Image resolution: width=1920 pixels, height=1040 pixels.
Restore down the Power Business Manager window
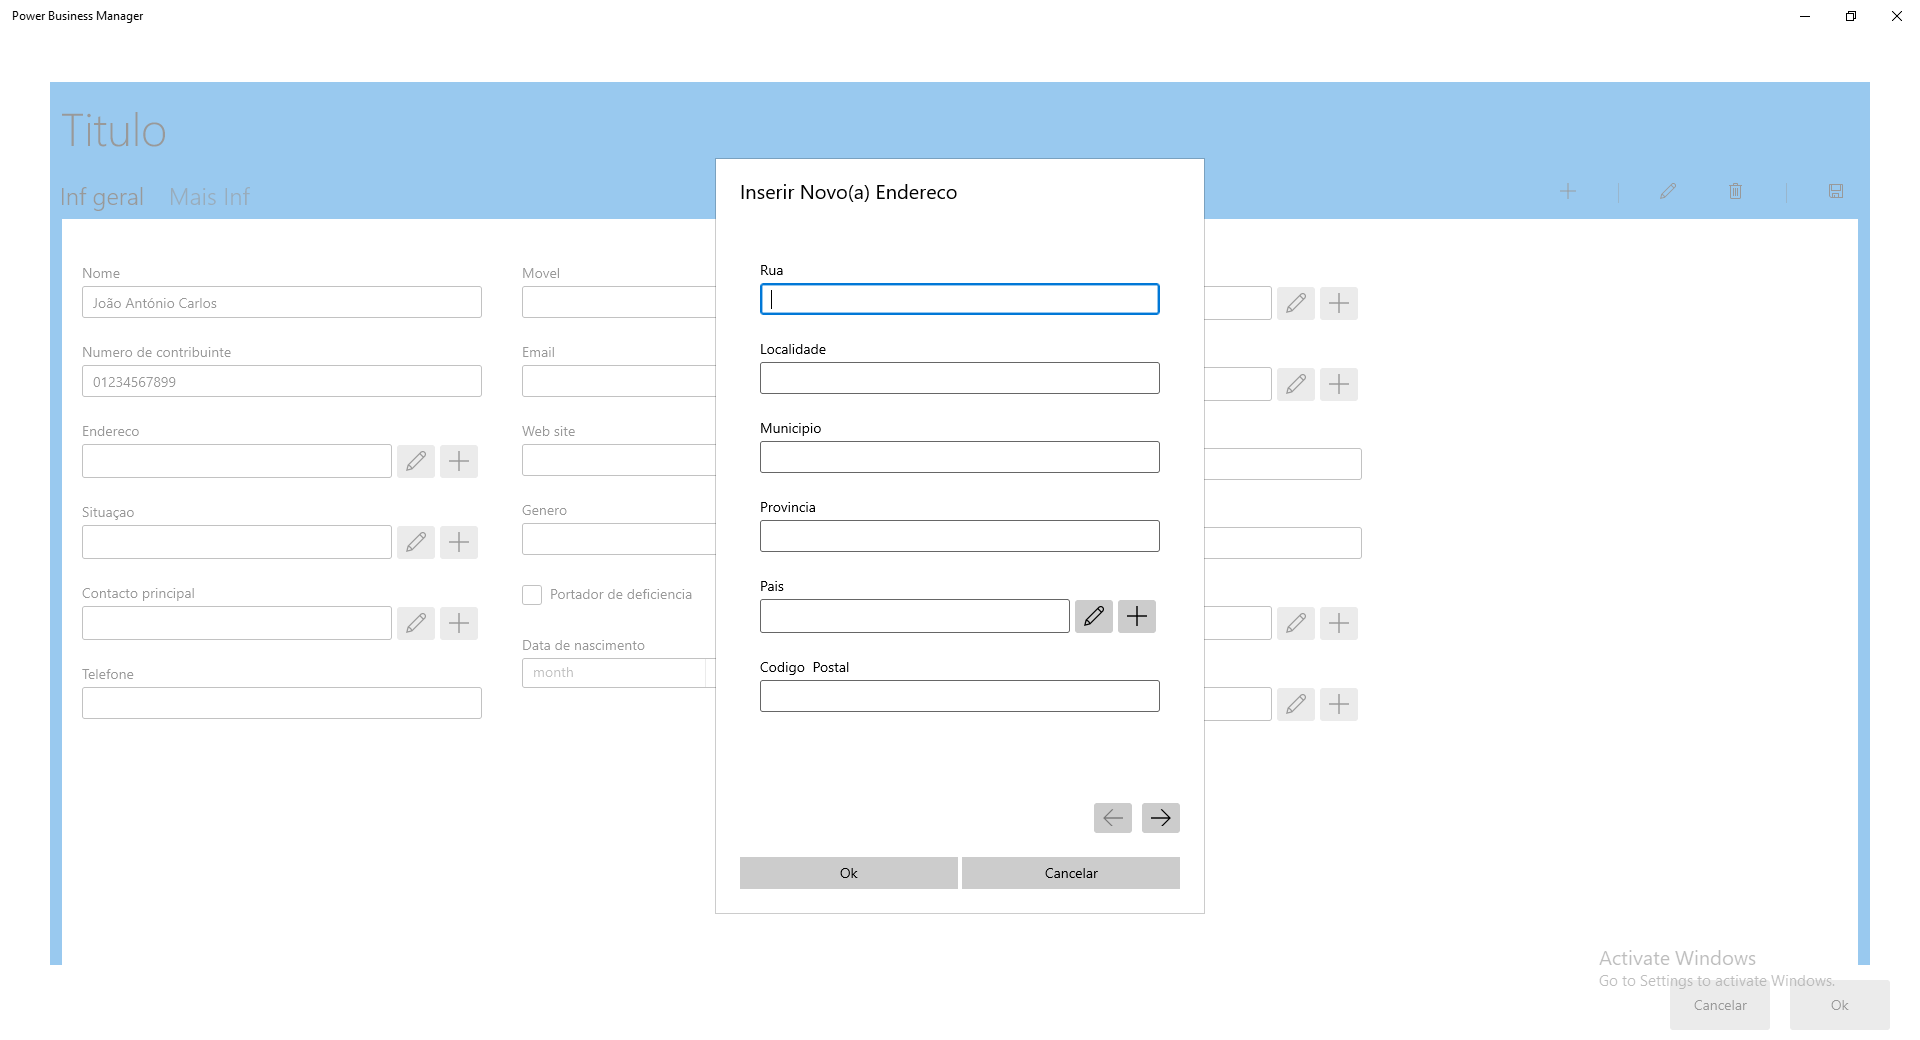(x=1851, y=16)
